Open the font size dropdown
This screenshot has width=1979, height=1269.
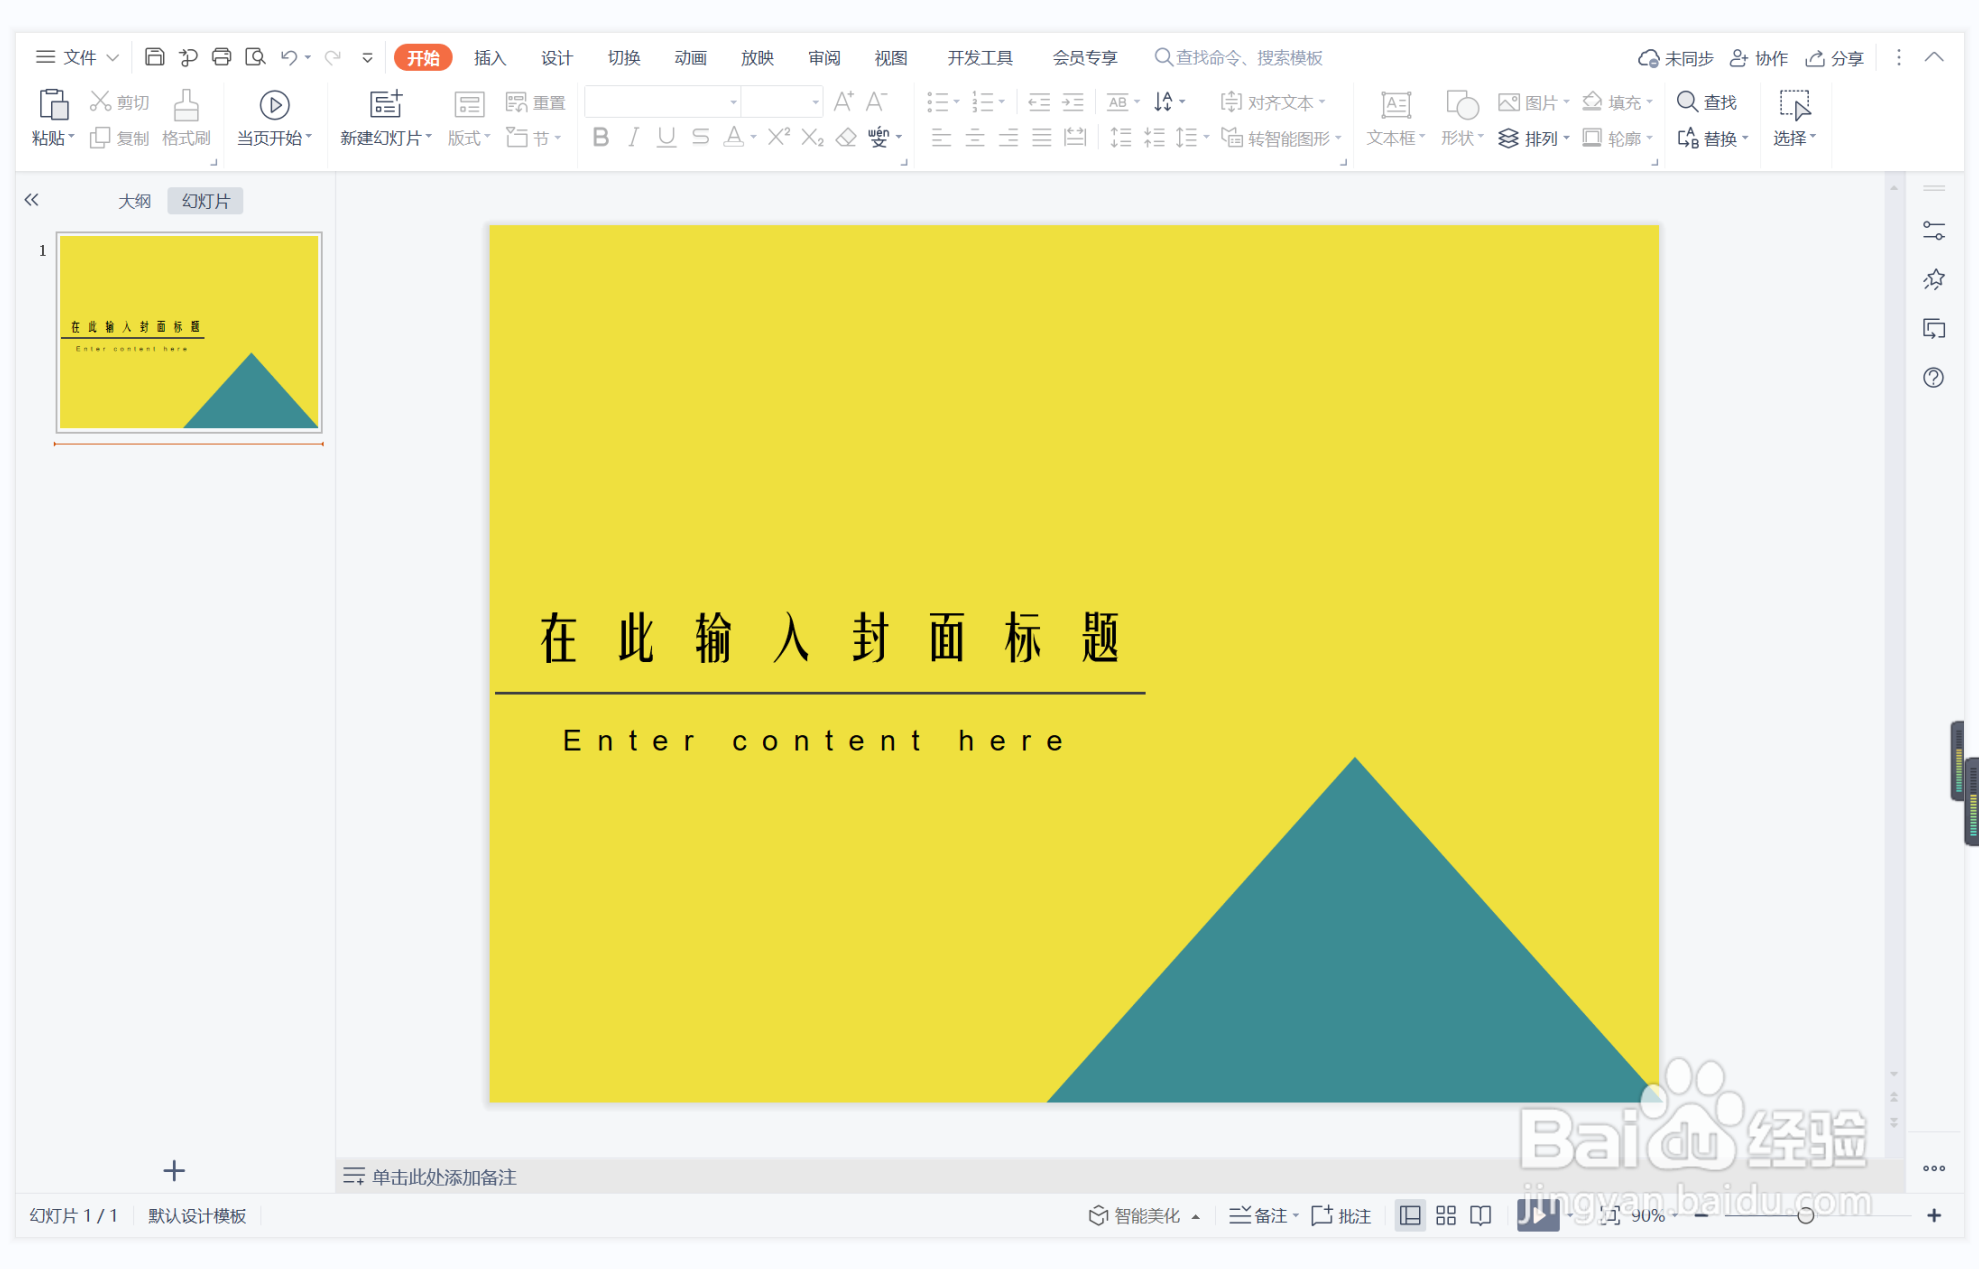(x=813, y=101)
